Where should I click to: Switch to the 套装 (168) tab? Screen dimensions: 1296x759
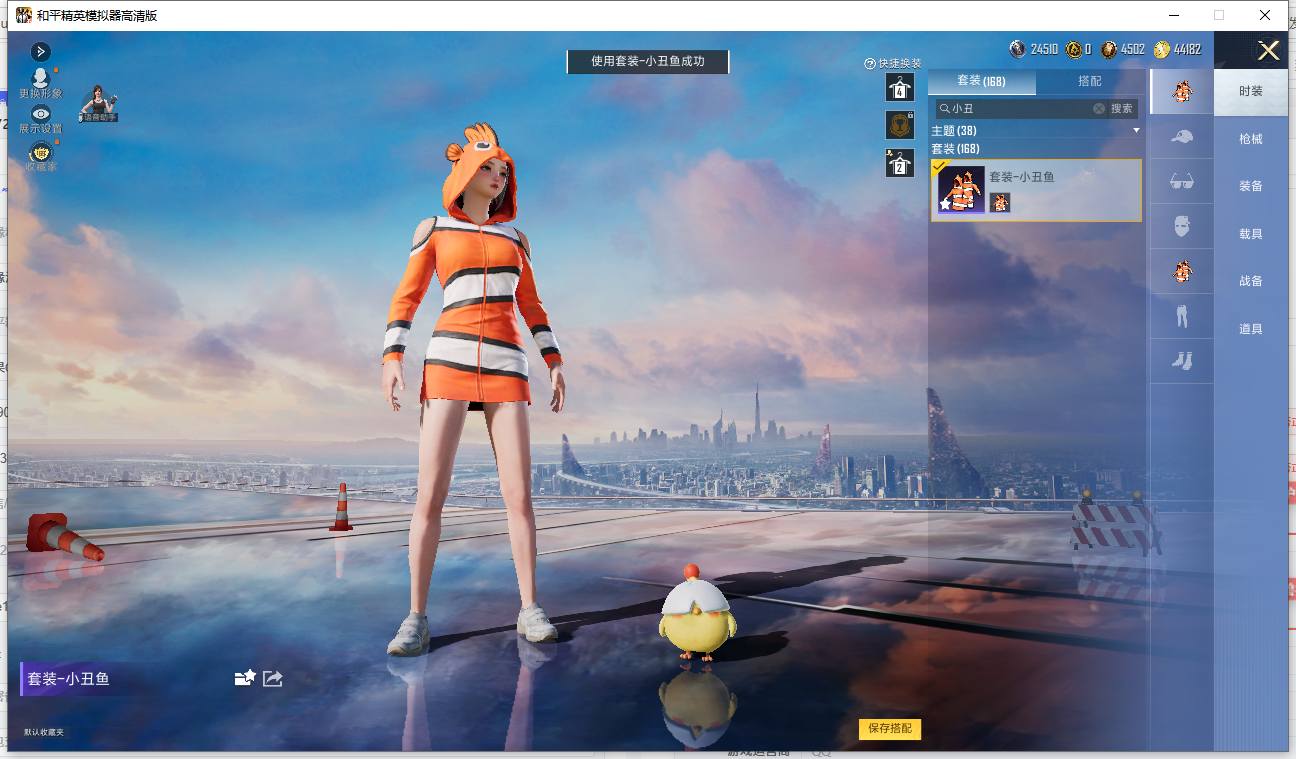[x=981, y=81]
